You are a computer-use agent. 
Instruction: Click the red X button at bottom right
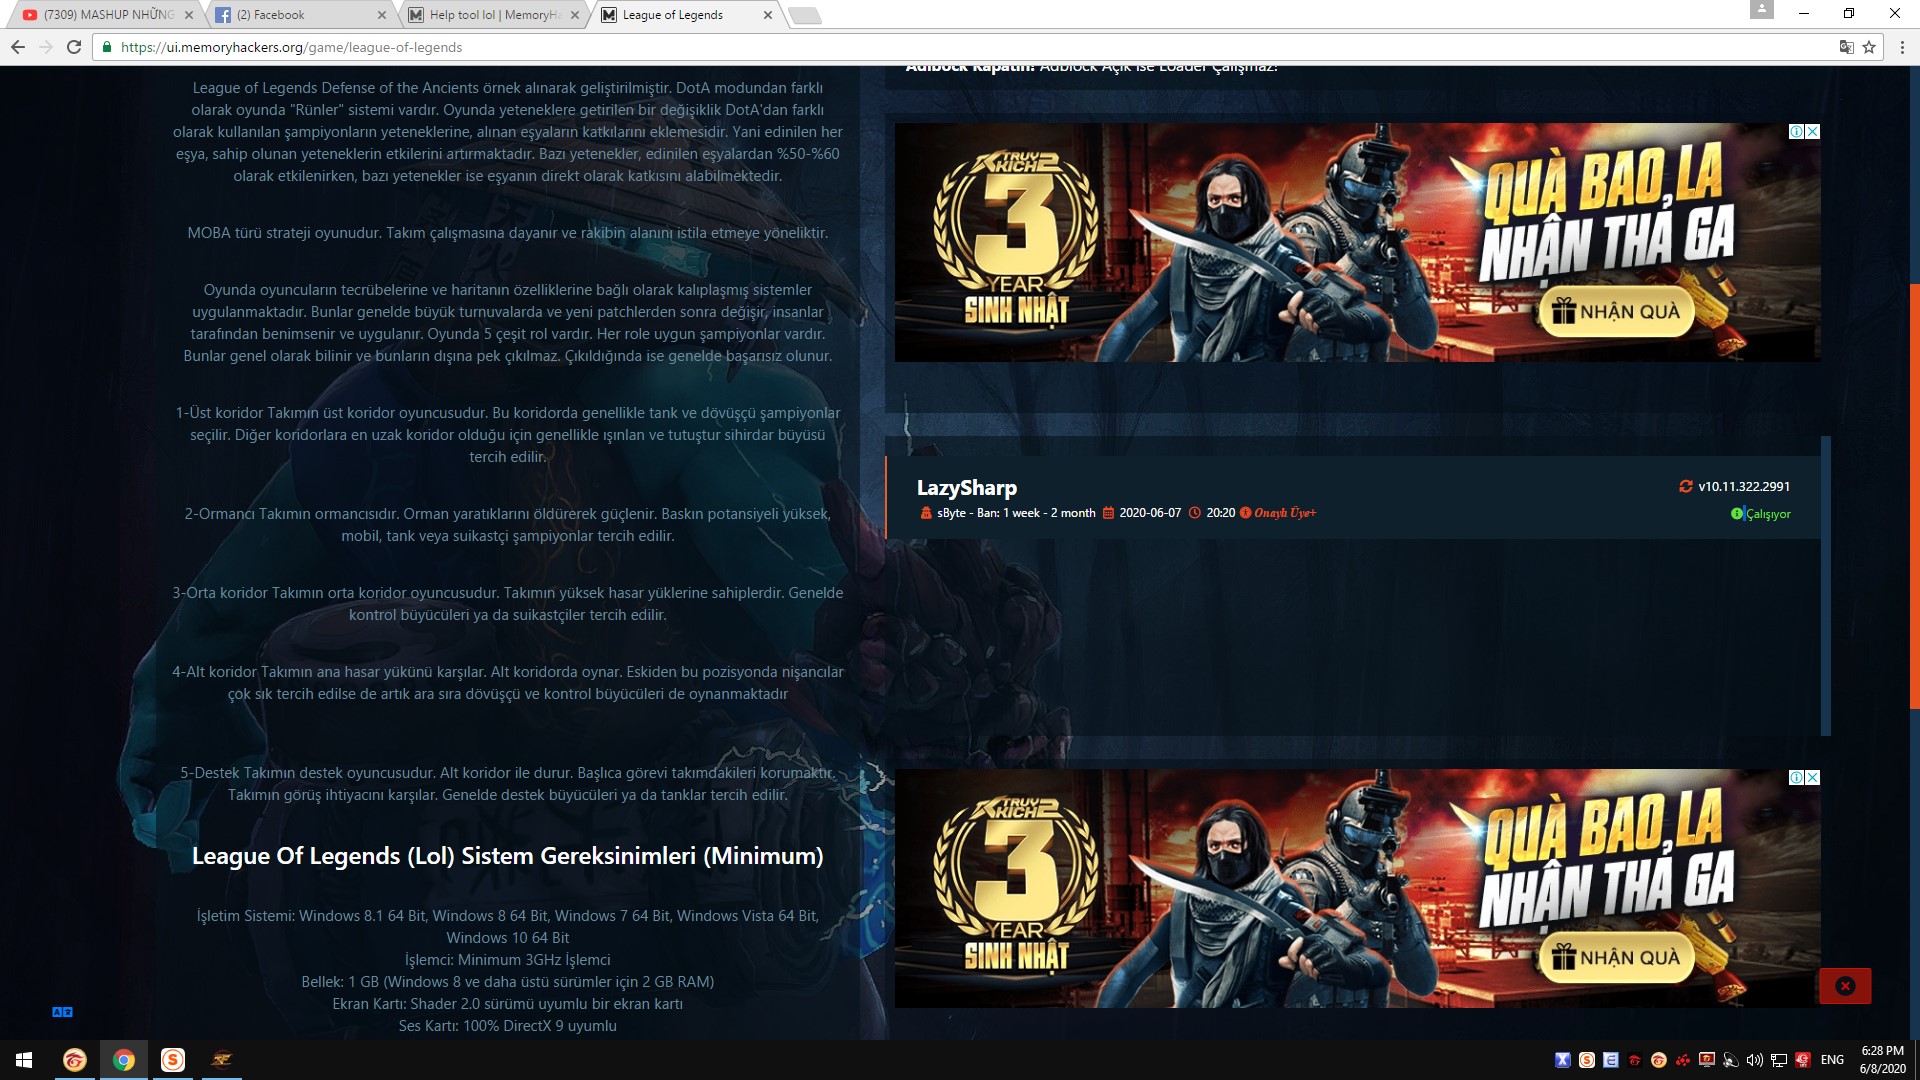coord(1845,986)
